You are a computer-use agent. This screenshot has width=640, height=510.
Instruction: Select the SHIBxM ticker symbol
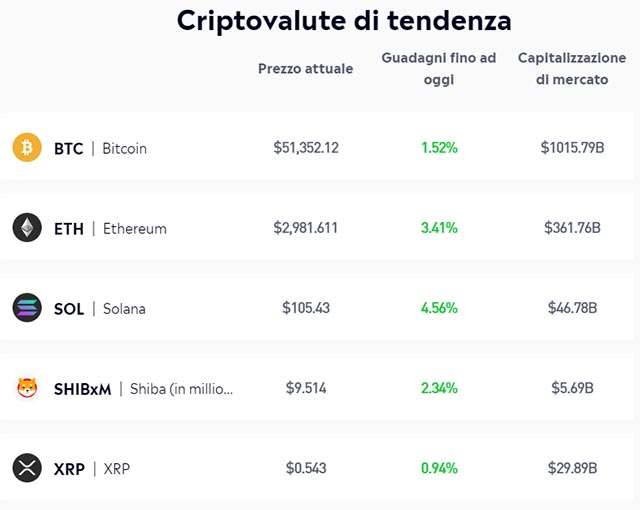(82, 389)
